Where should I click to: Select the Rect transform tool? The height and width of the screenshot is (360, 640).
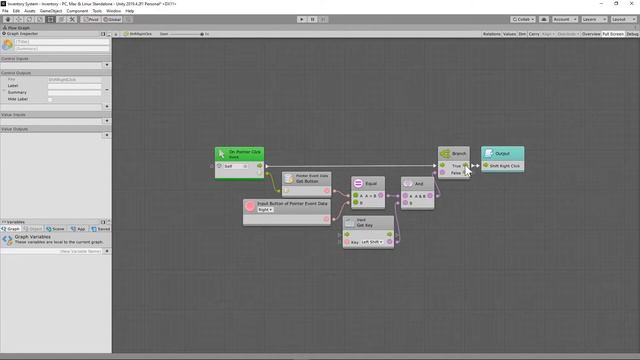[x=50, y=19]
